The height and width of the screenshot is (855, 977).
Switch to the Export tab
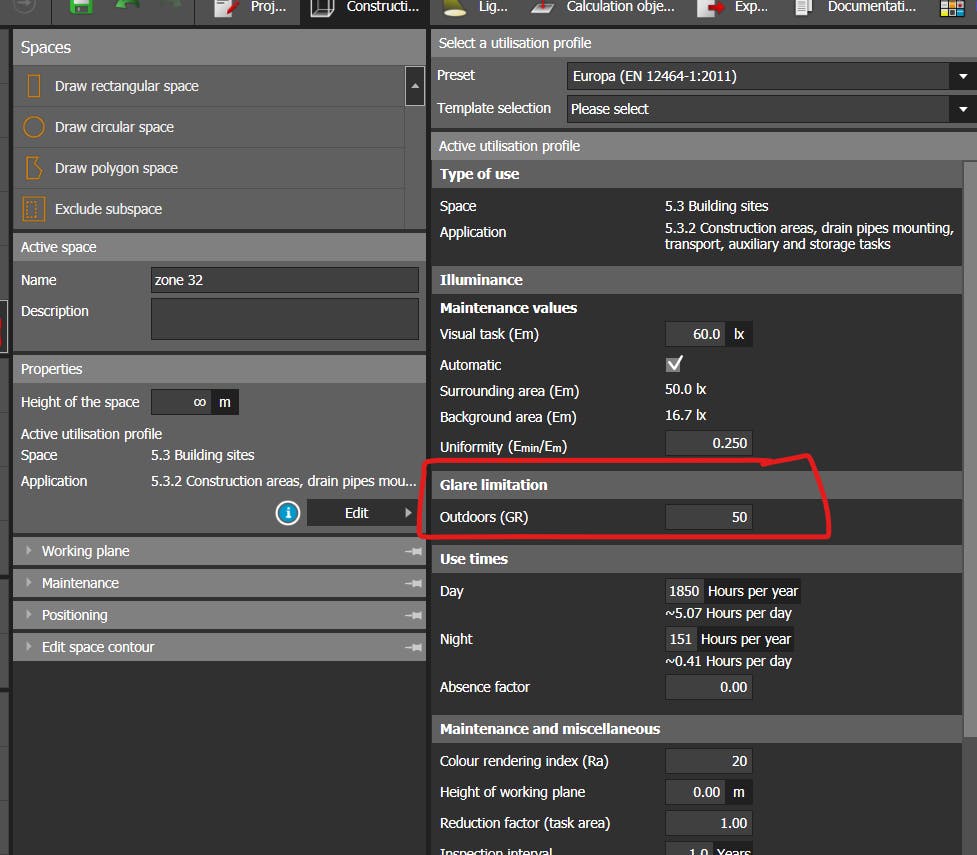(733, 8)
